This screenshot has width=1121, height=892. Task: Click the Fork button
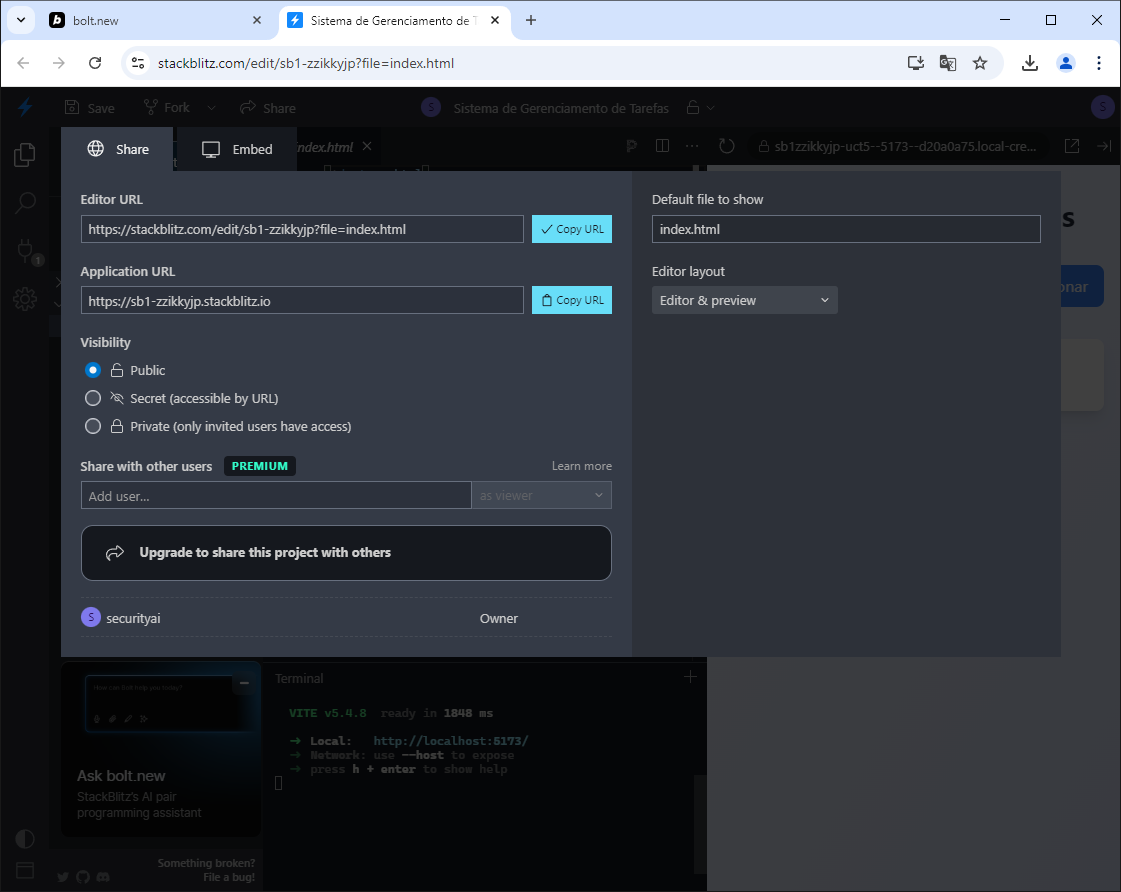167,108
